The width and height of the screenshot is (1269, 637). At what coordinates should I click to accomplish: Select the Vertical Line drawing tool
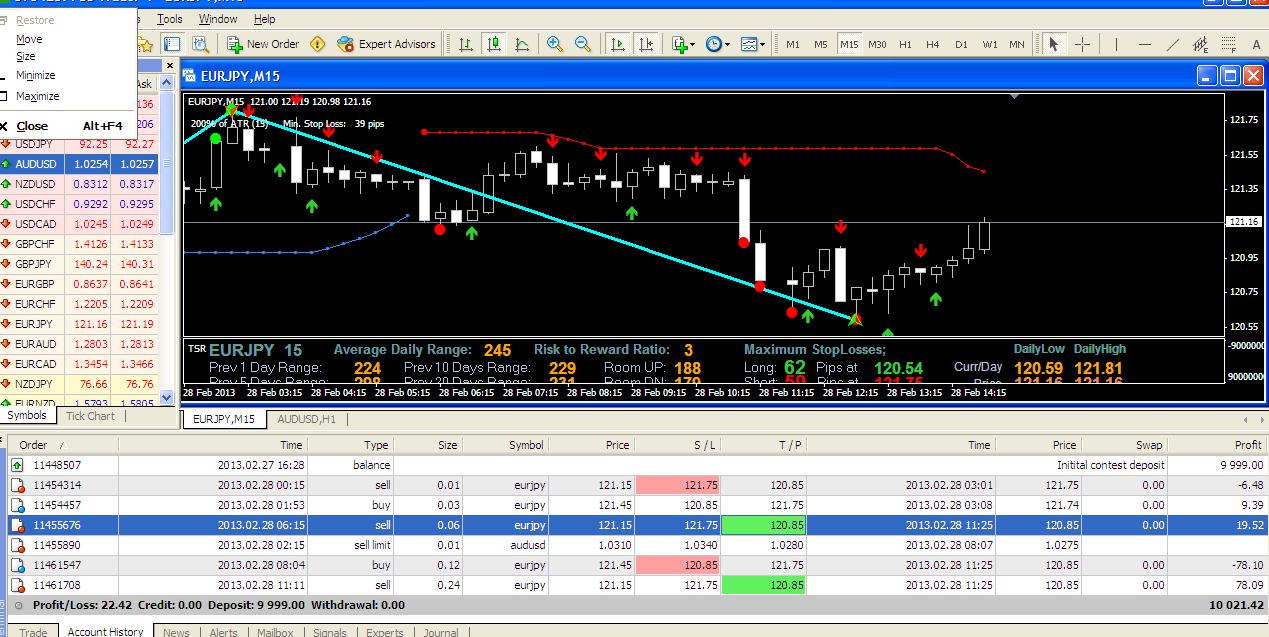(1117, 44)
